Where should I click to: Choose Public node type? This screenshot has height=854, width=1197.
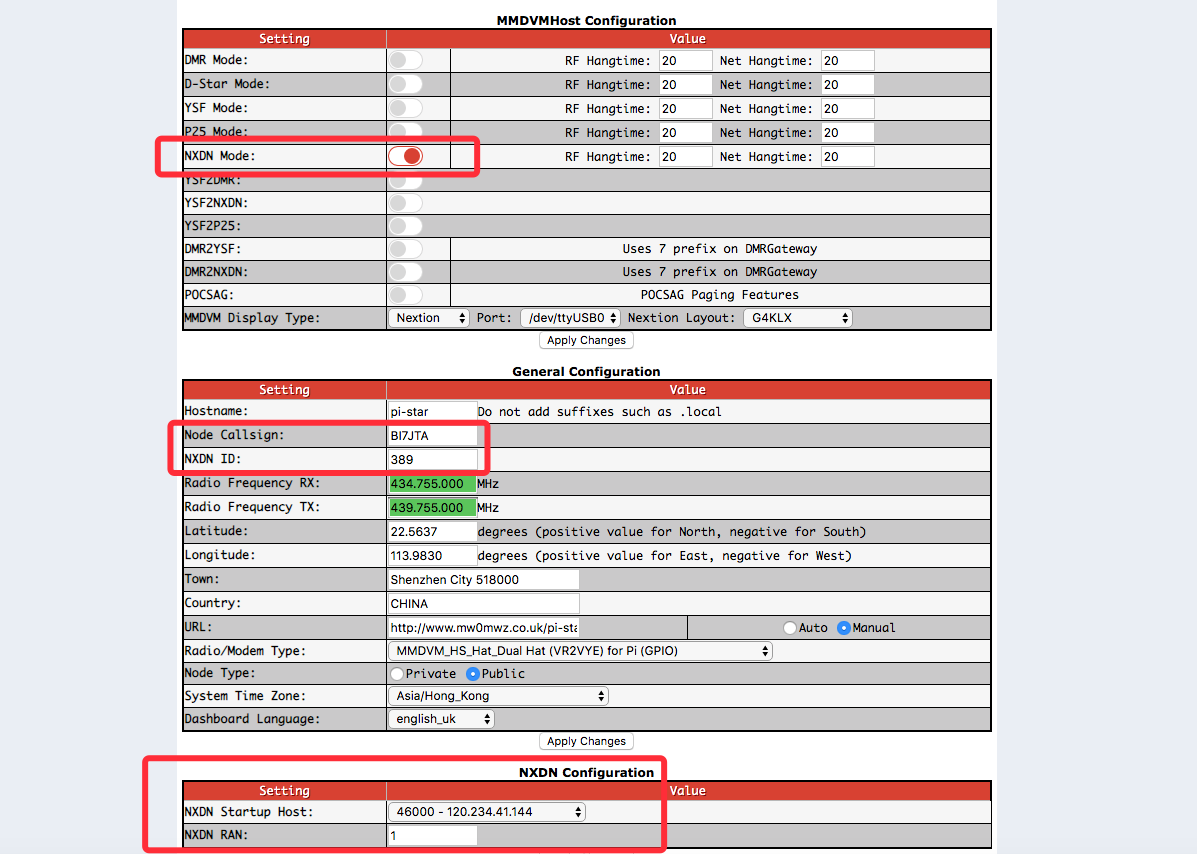pos(473,674)
